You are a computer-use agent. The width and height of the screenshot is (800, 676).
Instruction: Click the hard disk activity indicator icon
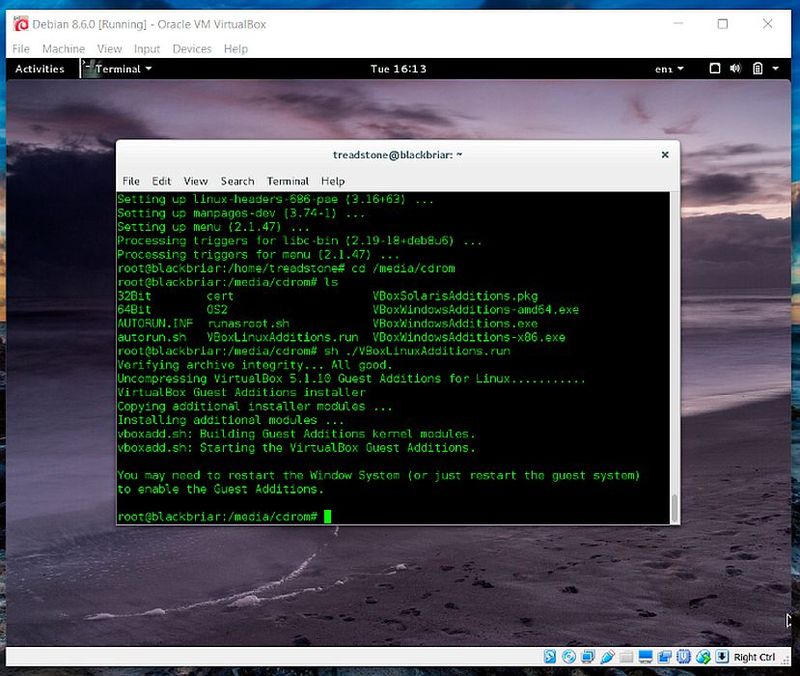click(x=549, y=657)
